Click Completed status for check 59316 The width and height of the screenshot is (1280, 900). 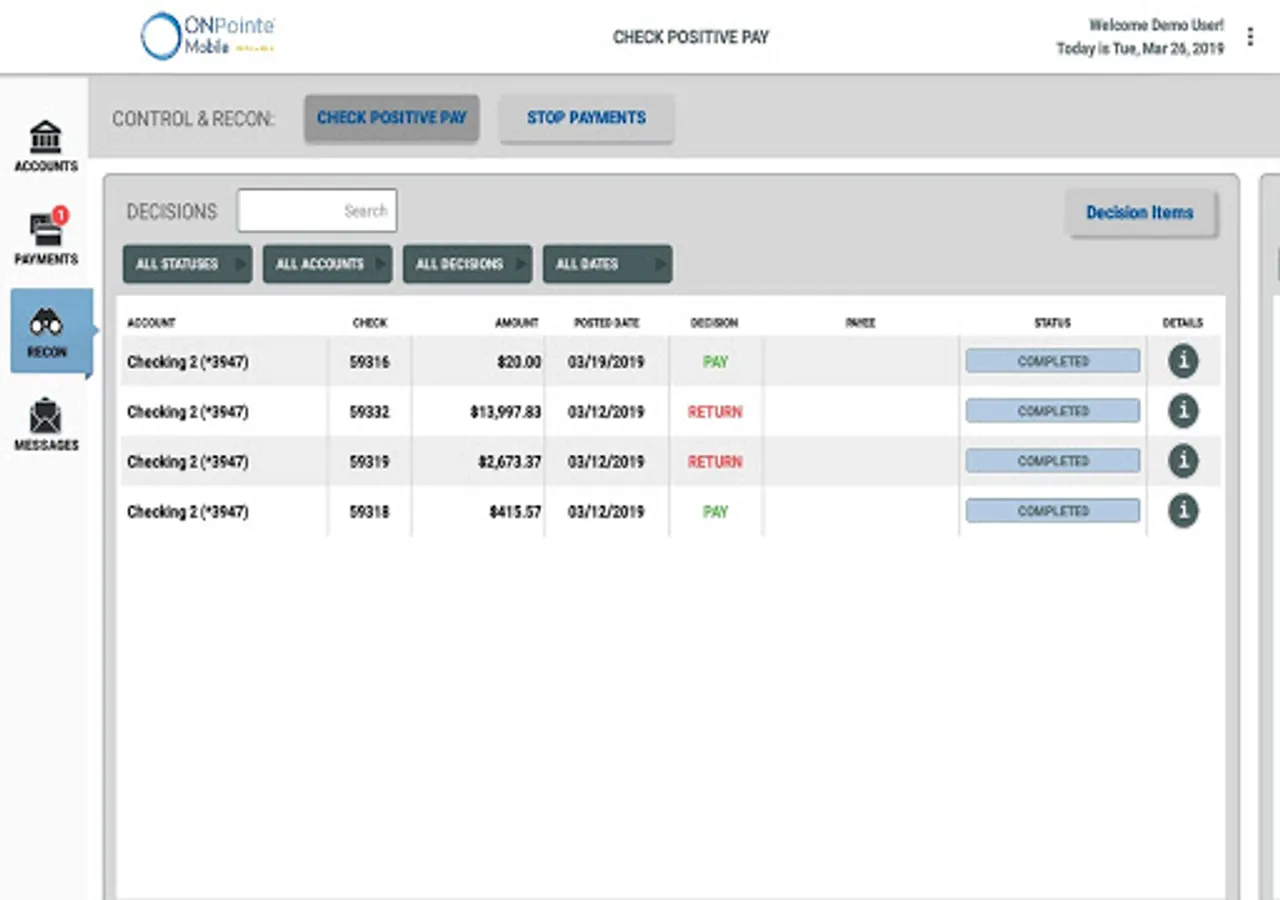(x=1052, y=361)
